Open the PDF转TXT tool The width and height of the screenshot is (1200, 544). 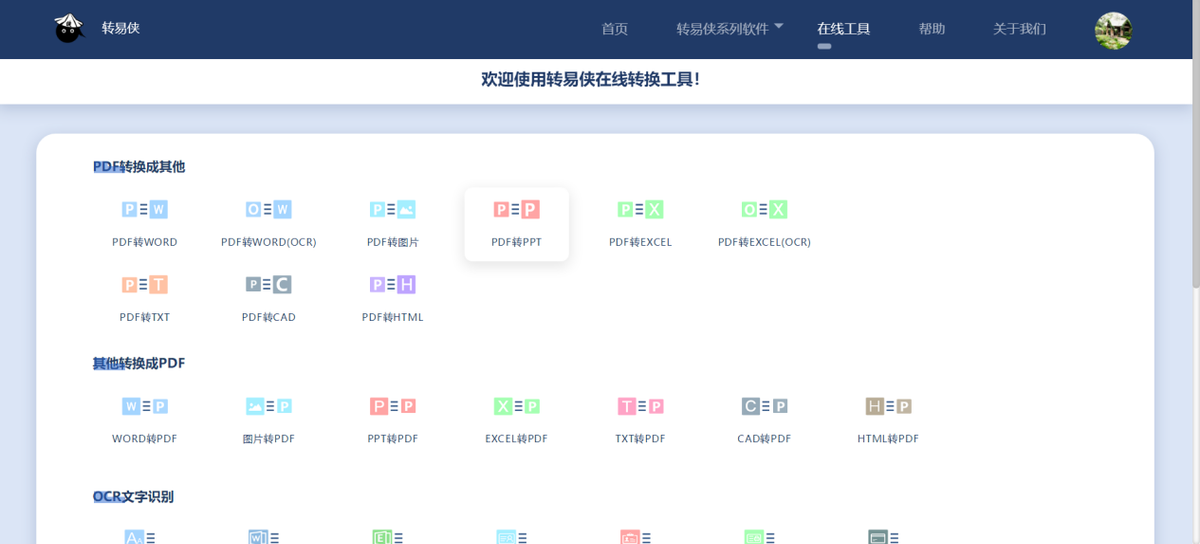(145, 299)
